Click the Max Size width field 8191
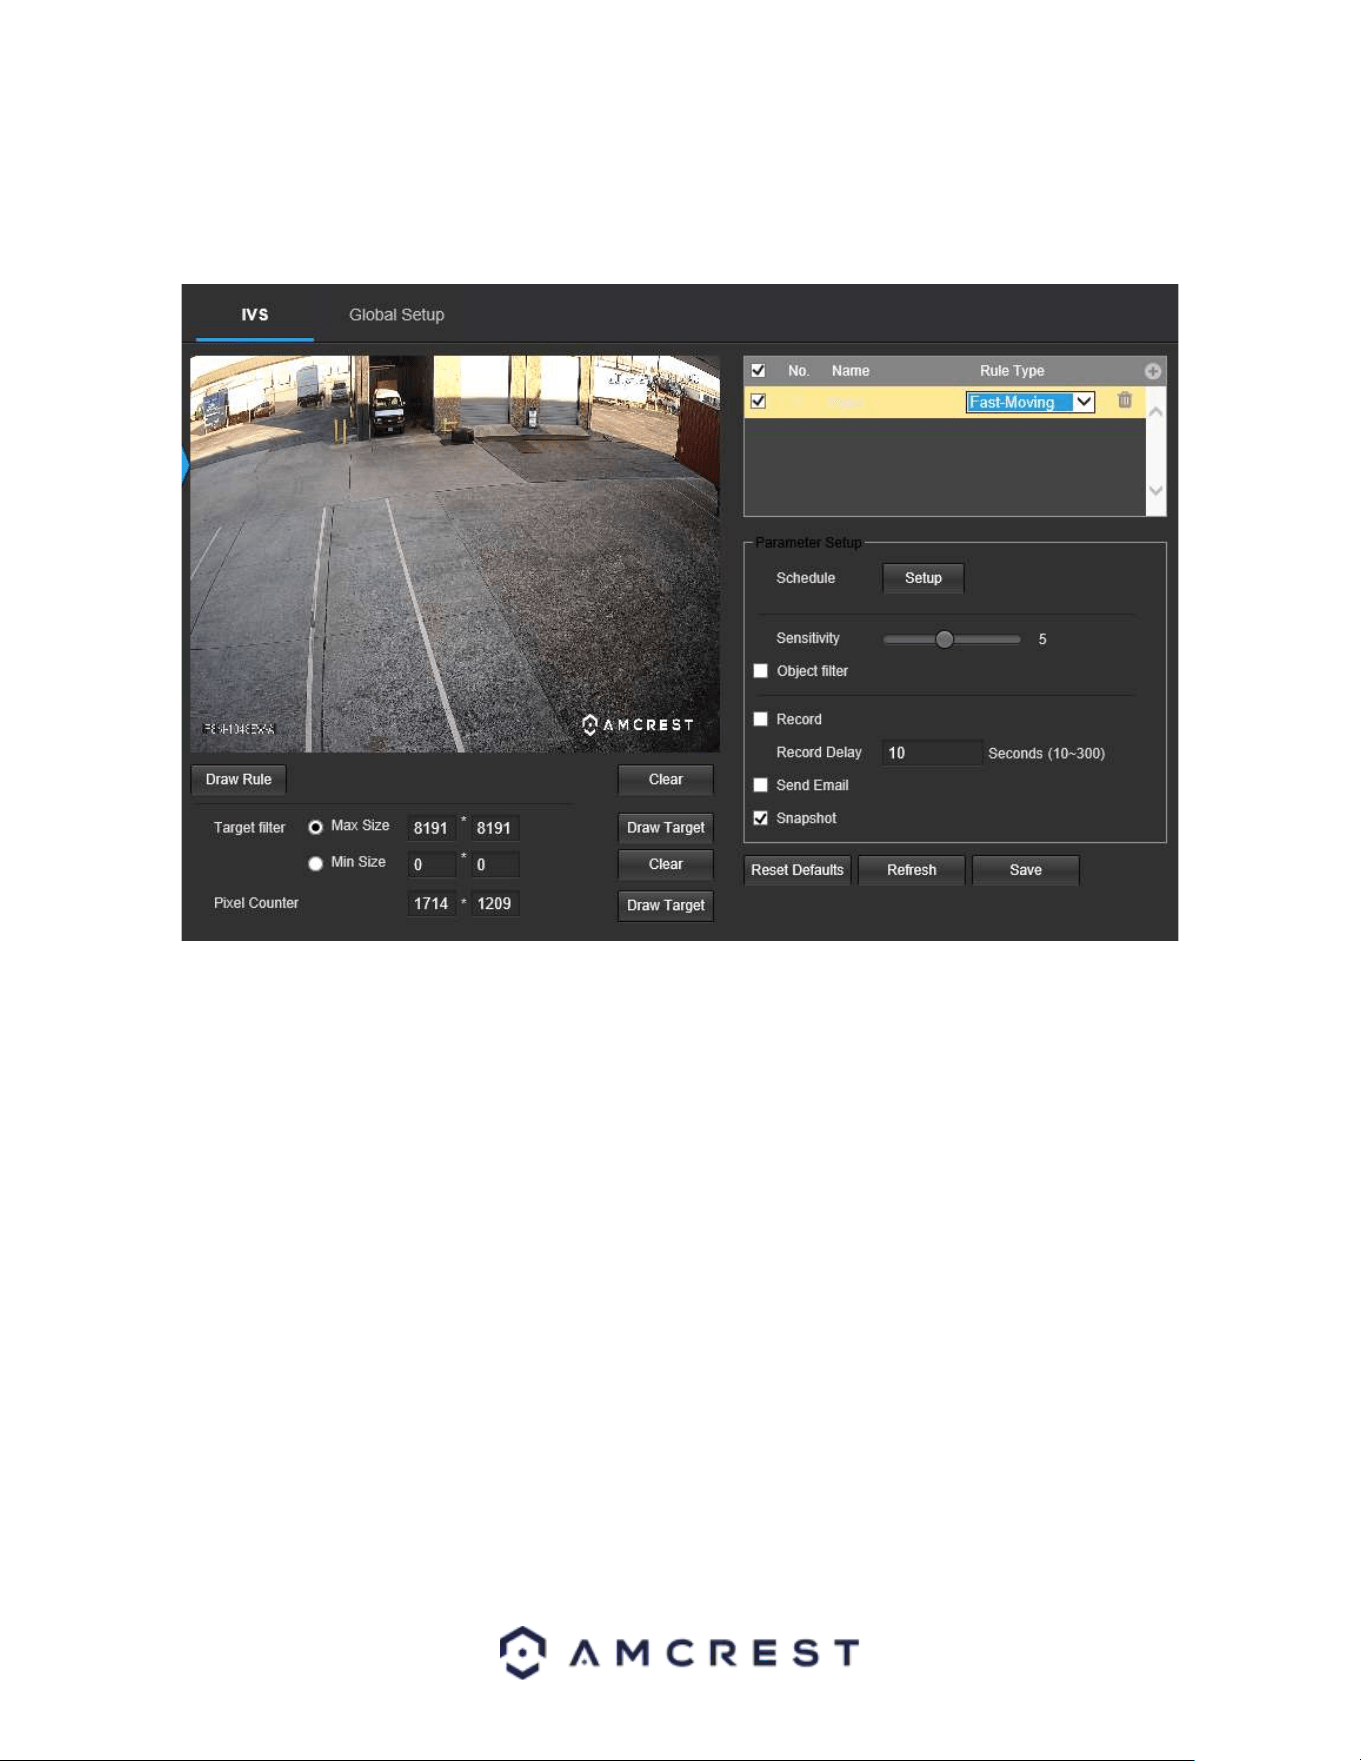The image size is (1361, 1761). coord(432,828)
